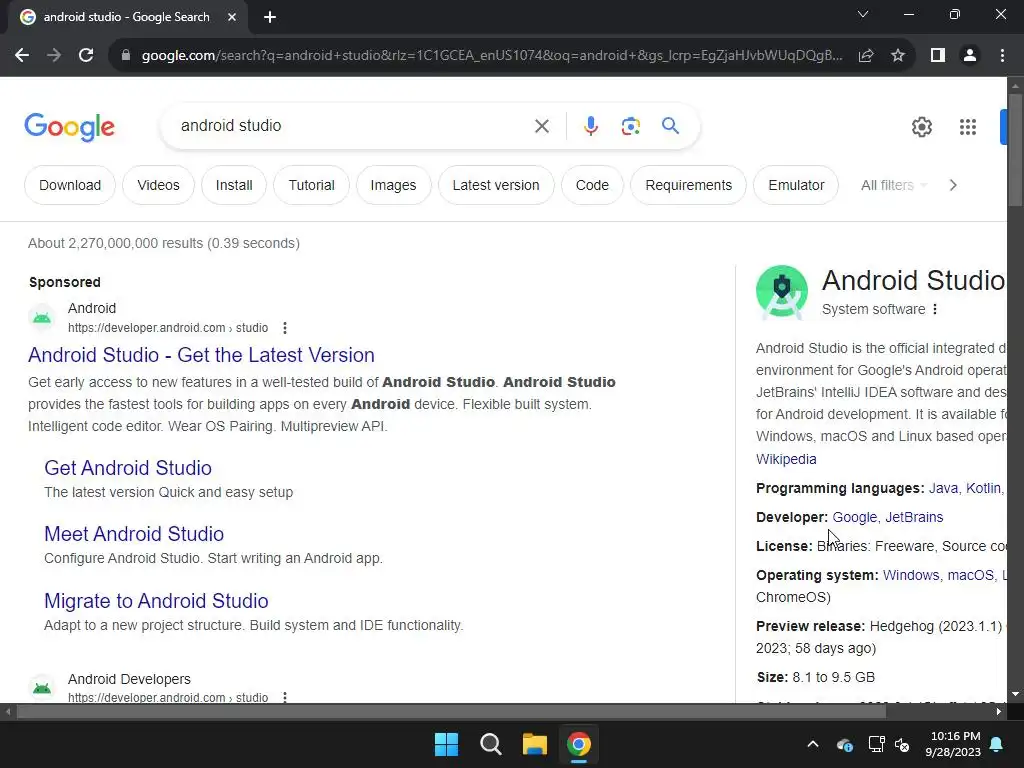Start voice search with the microphone
Viewport: 1024px width, 768px height.
[590, 126]
